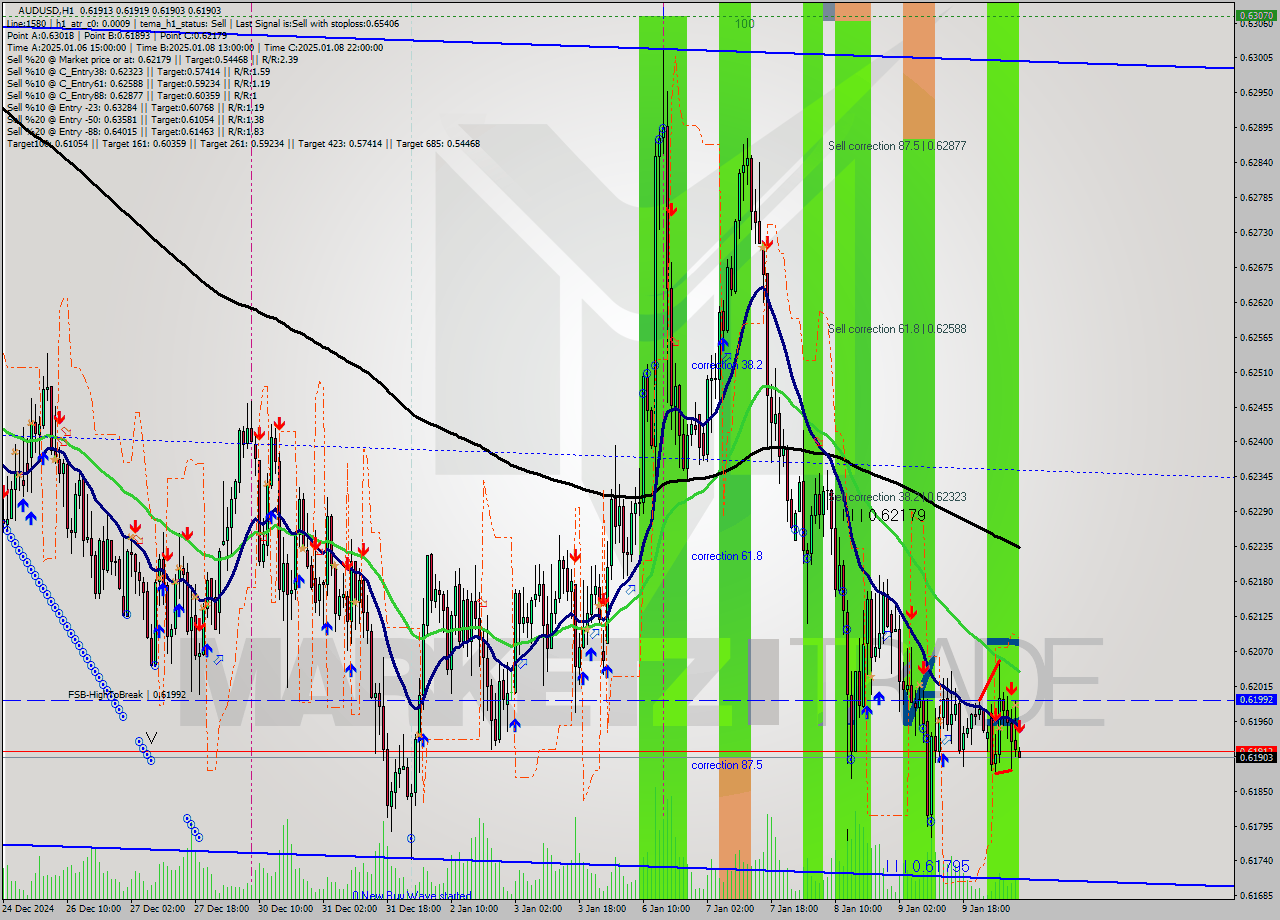Click the '27 Dec 02:00' time axis label
This screenshot has width=1280, height=920.
click(157, 910)
